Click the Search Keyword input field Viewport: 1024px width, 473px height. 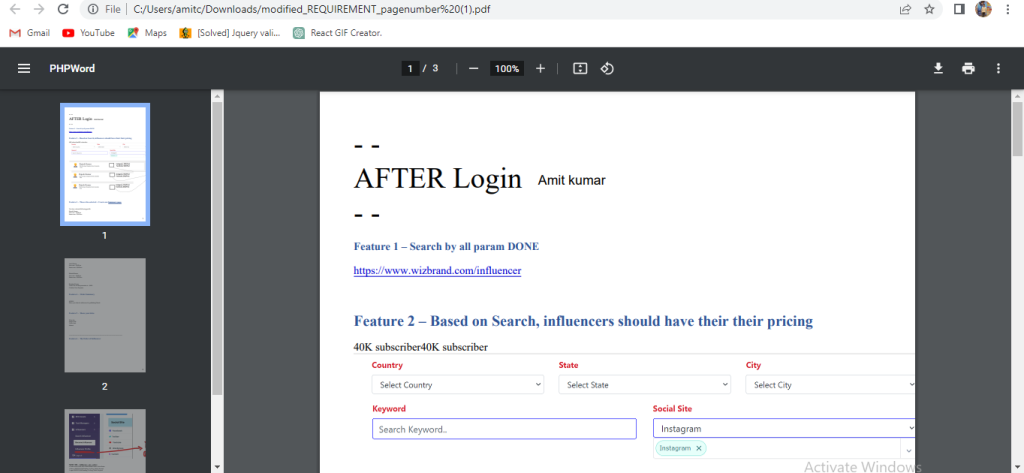coord(504,429)
